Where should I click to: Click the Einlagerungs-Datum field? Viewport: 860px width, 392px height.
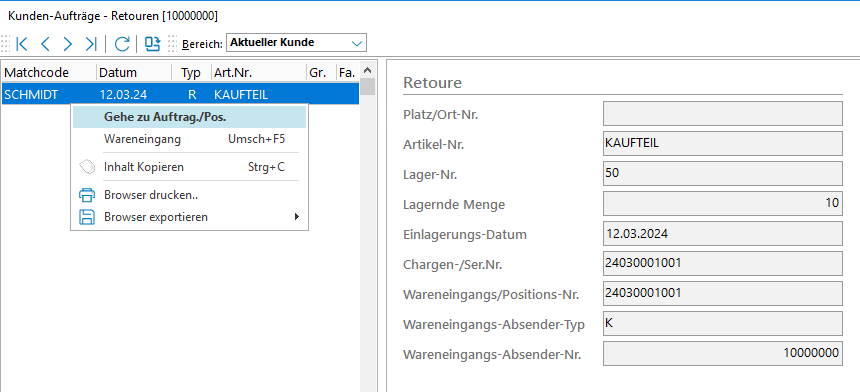tap(723, 233)
